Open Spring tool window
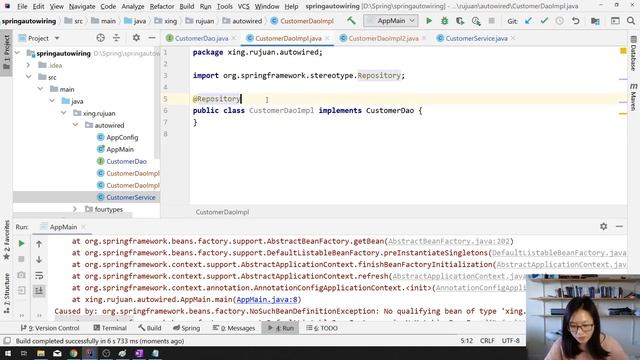The width and height of the screenshot is (640, 360). pyautogui.click(x=187, y=328)
